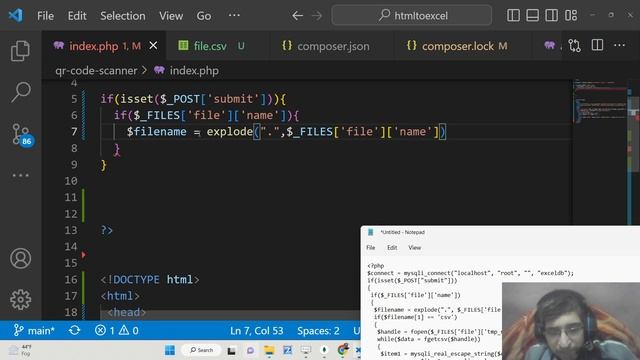Open the Accounts menu in the activity bar

click(20, 258)
